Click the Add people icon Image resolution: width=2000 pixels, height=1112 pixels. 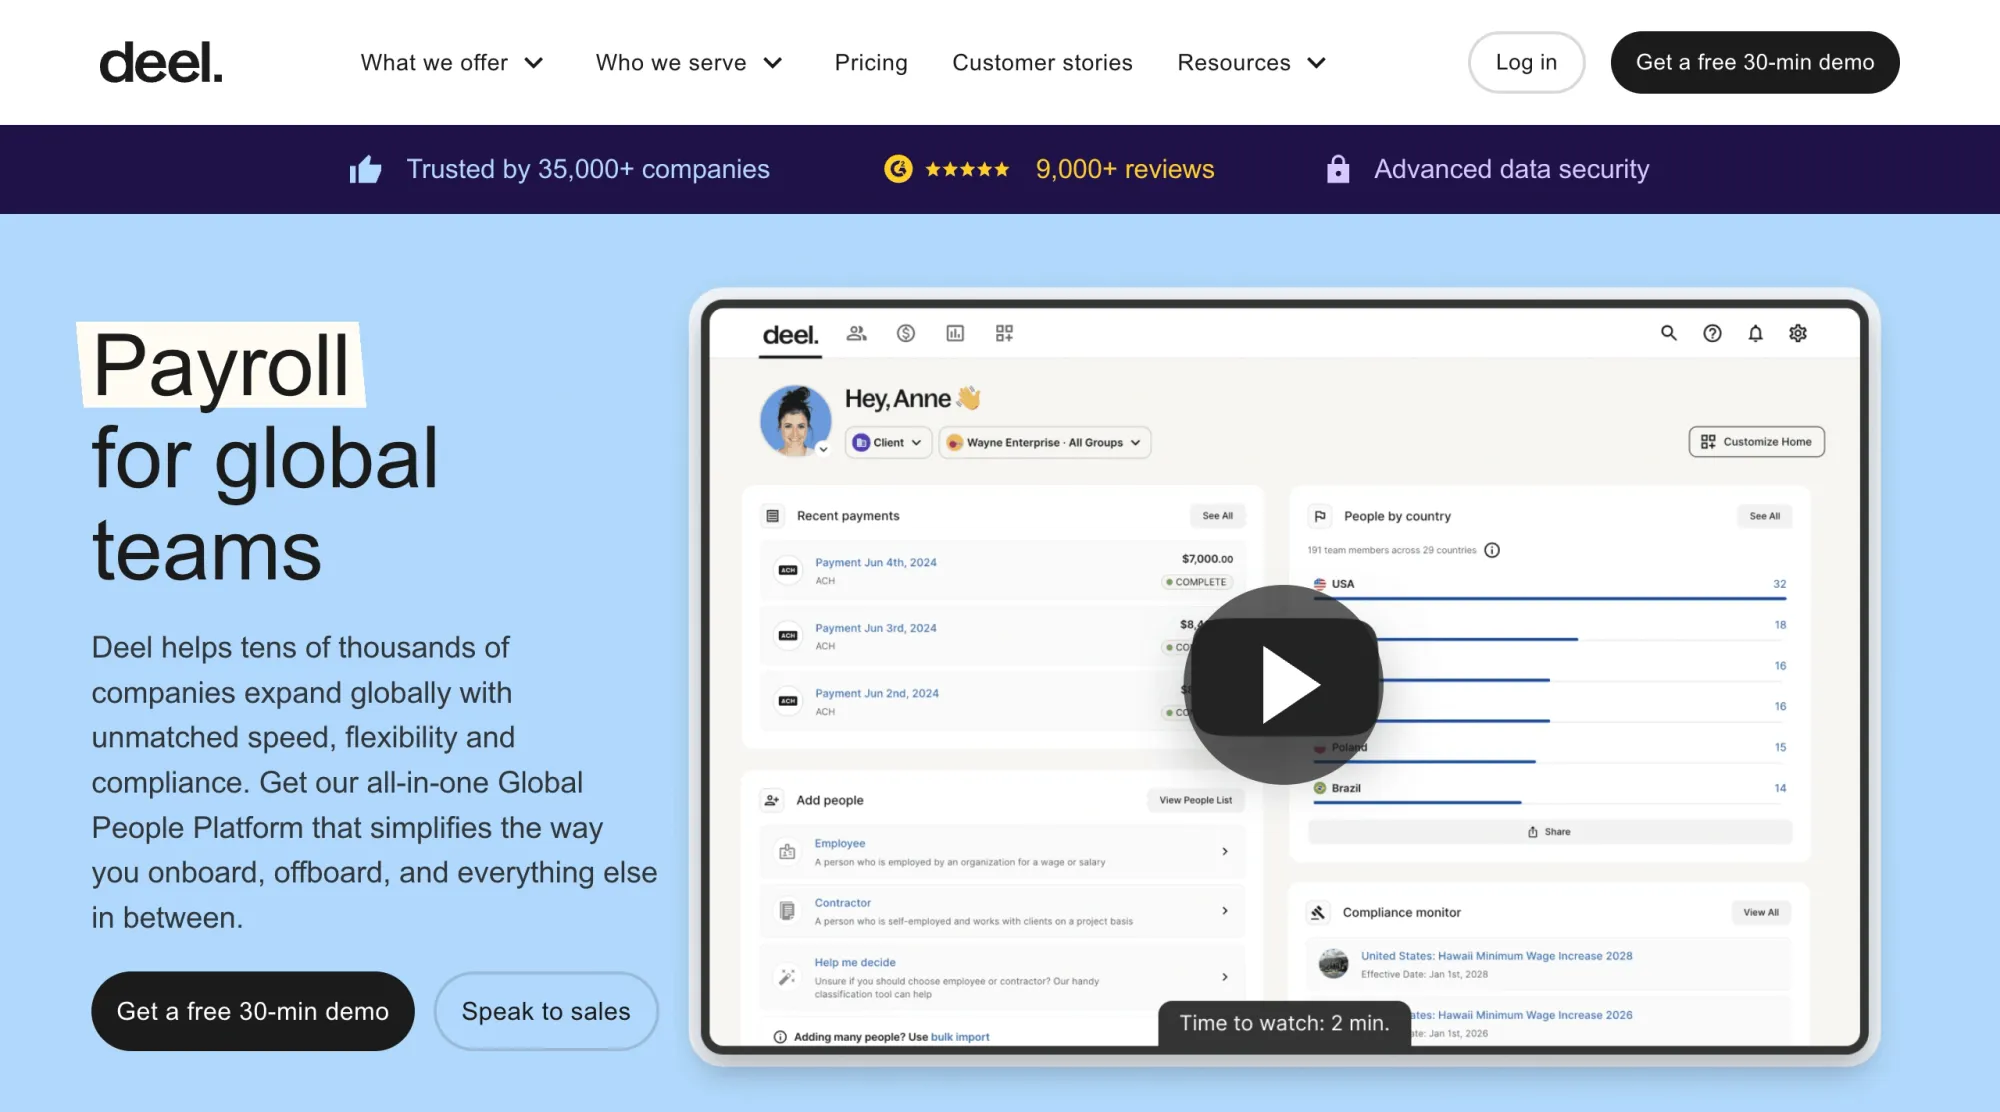(x=772, y=800)
